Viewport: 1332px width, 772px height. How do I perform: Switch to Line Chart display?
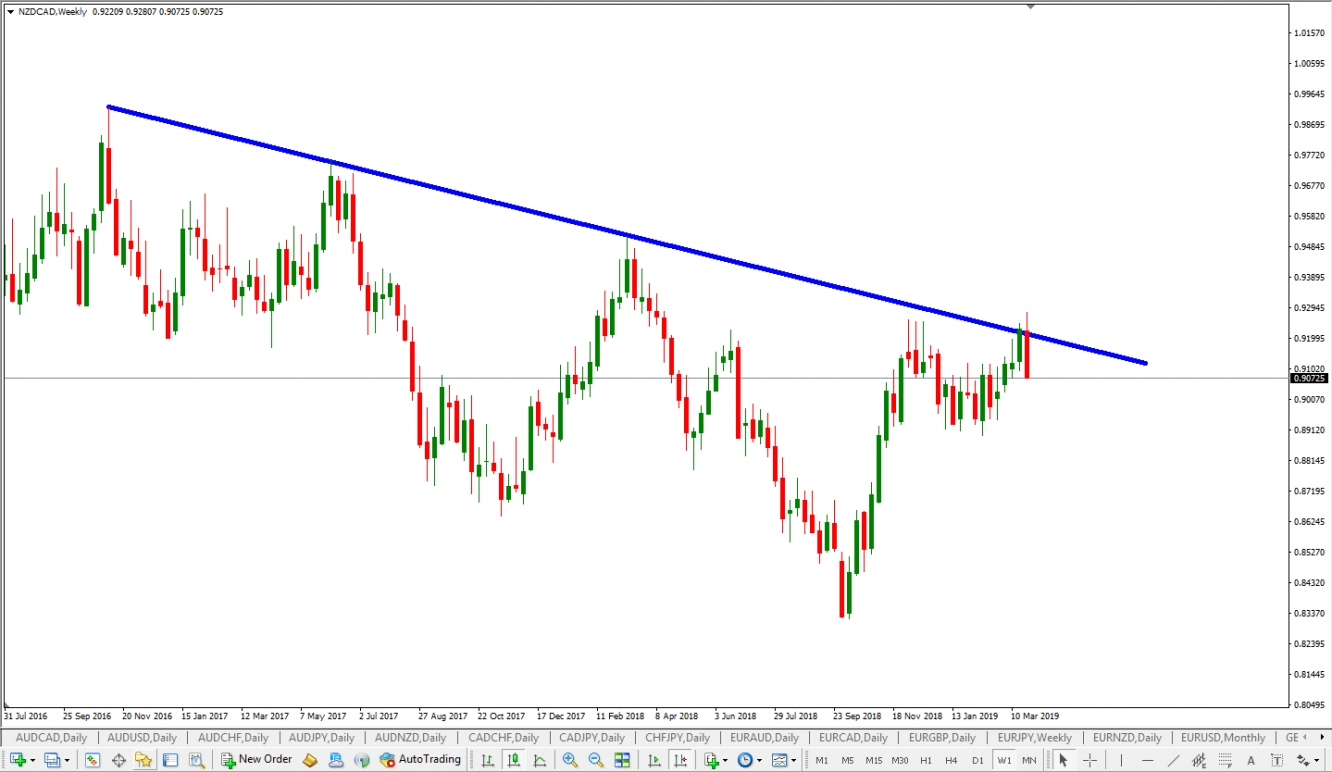(x=539, y=760)
